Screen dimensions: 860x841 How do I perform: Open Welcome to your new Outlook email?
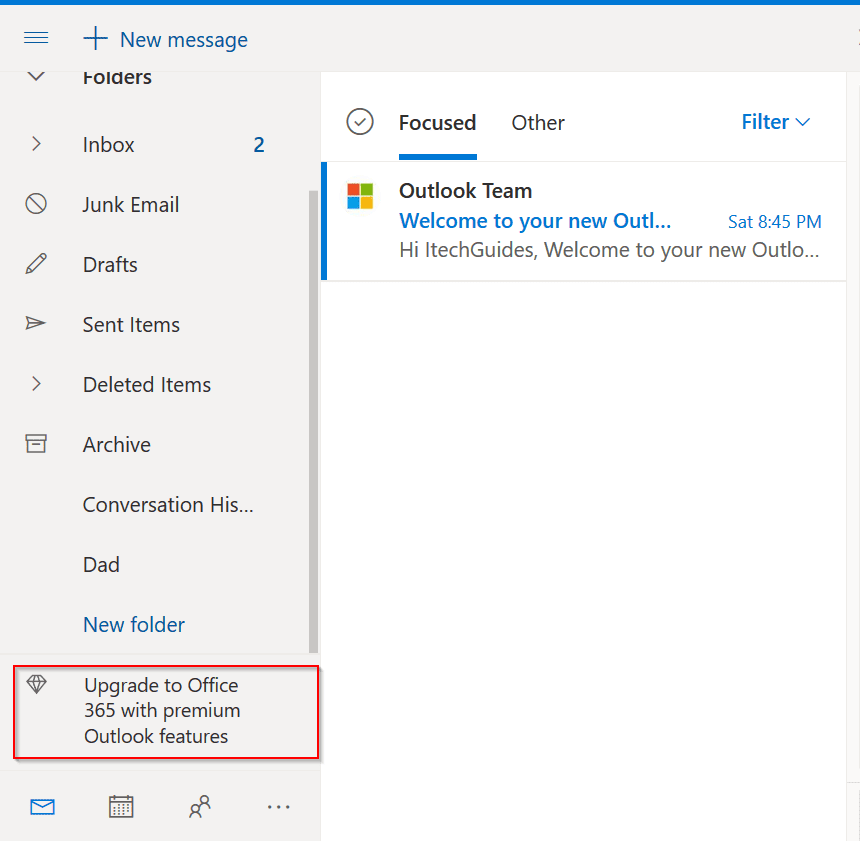tap(535, 221)
